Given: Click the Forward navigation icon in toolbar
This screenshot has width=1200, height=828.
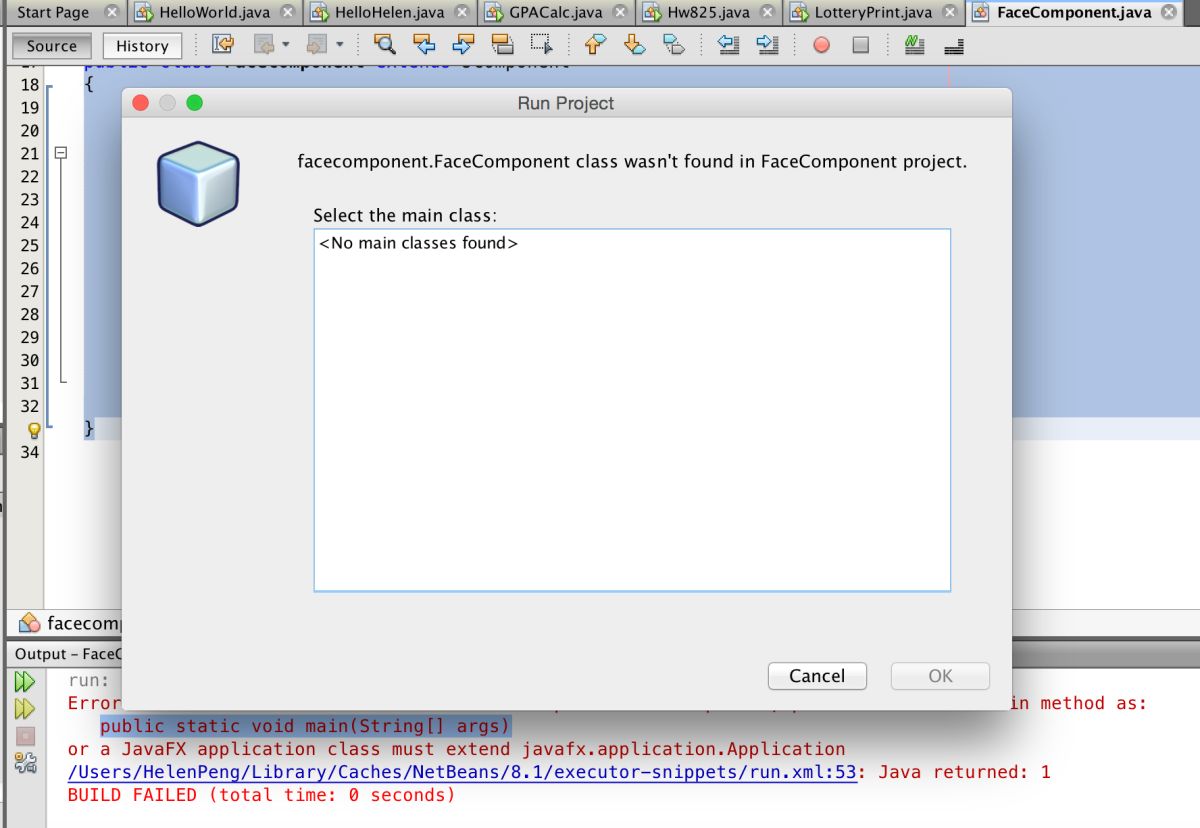Looking at the screenshot, I should tap(317, 45).
